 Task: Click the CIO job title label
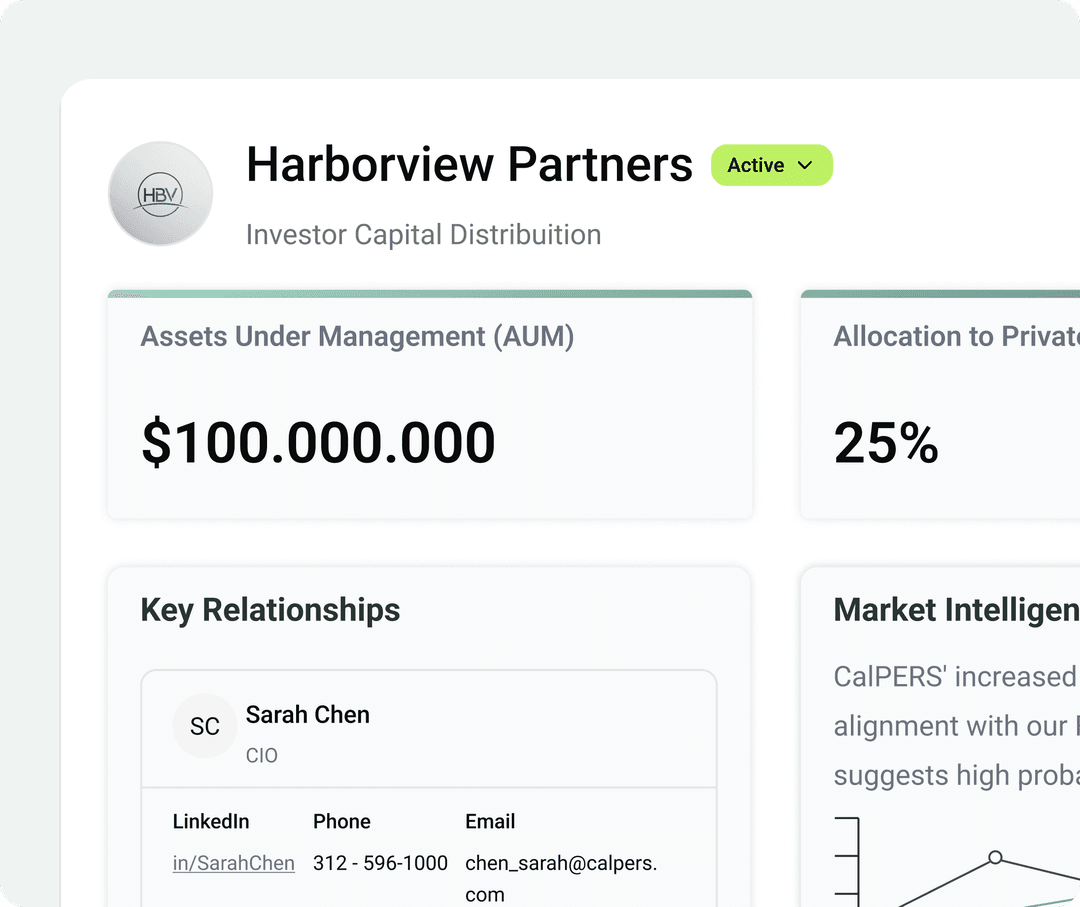pos(262,755)
